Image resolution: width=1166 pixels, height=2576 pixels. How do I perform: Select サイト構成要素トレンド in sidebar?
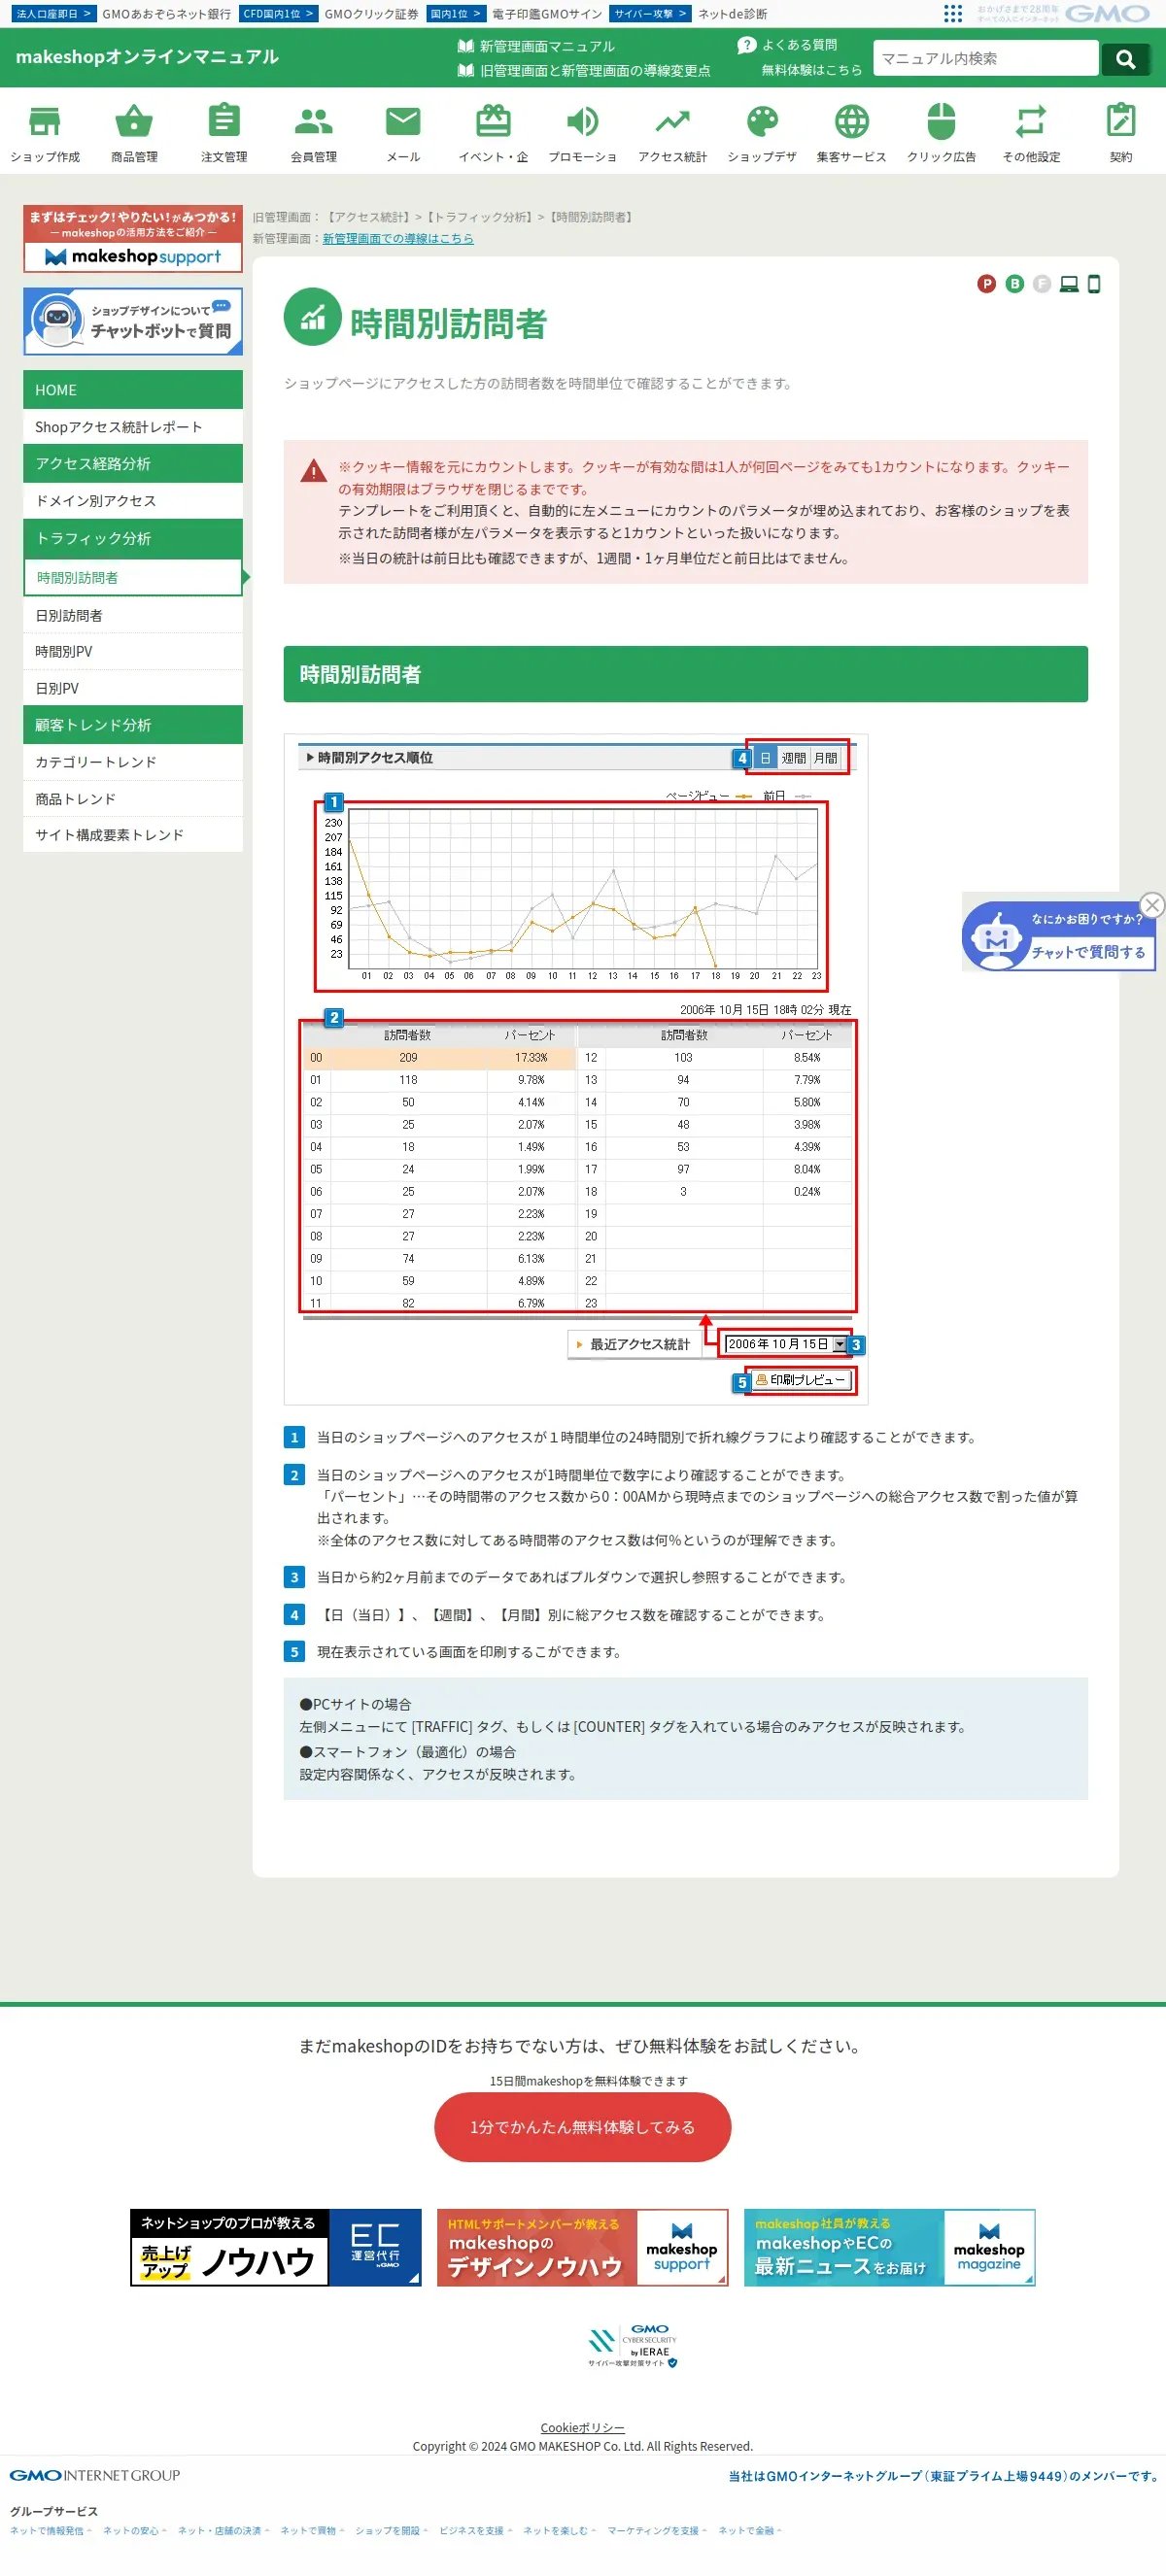(x=133, y=835)
